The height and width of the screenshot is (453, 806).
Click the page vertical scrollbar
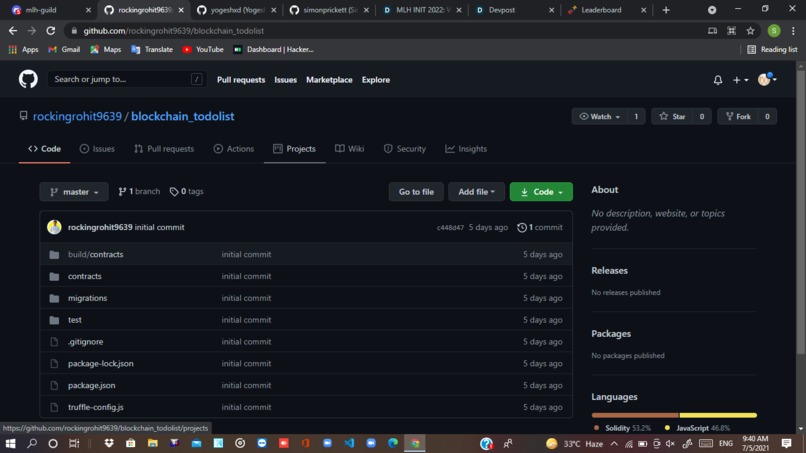[x=801, y=212]
